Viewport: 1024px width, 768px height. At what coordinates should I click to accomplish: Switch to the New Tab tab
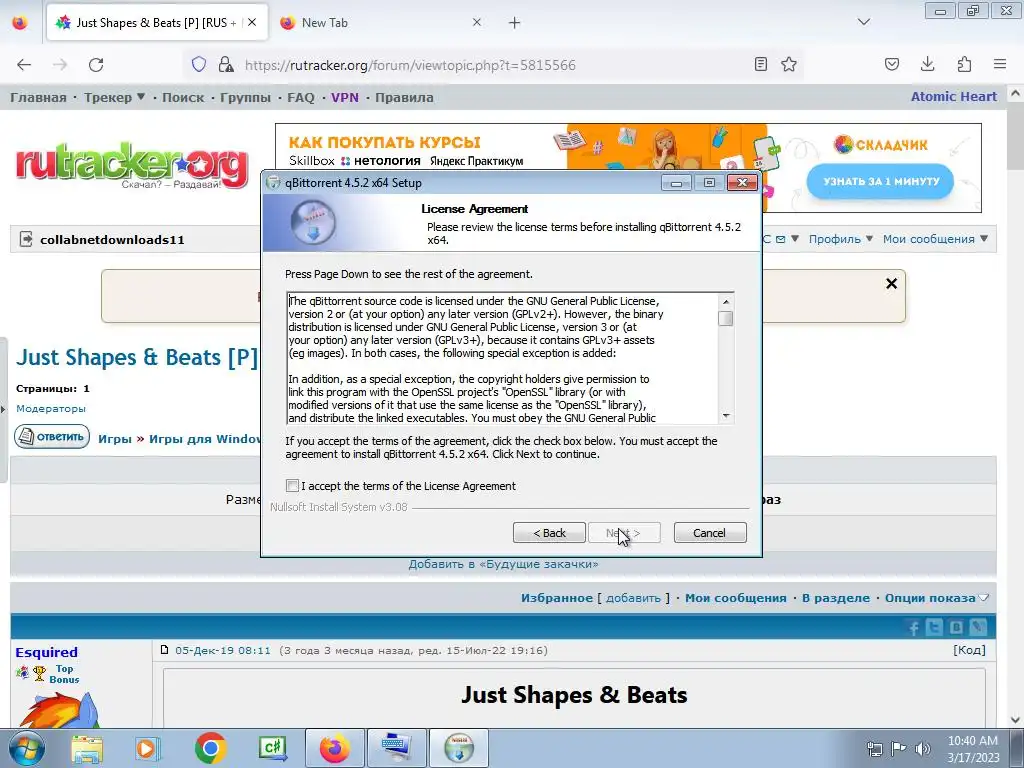point(379,23)
